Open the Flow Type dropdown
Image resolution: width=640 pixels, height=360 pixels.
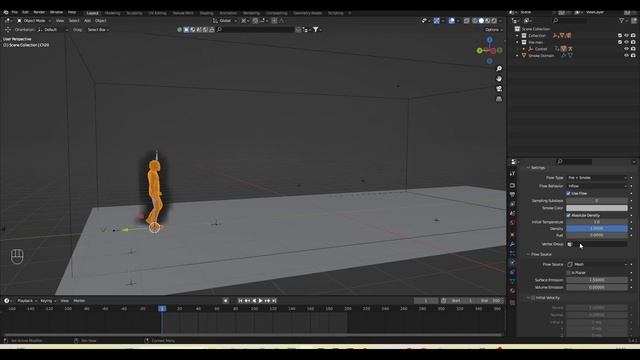click(597, 178)
